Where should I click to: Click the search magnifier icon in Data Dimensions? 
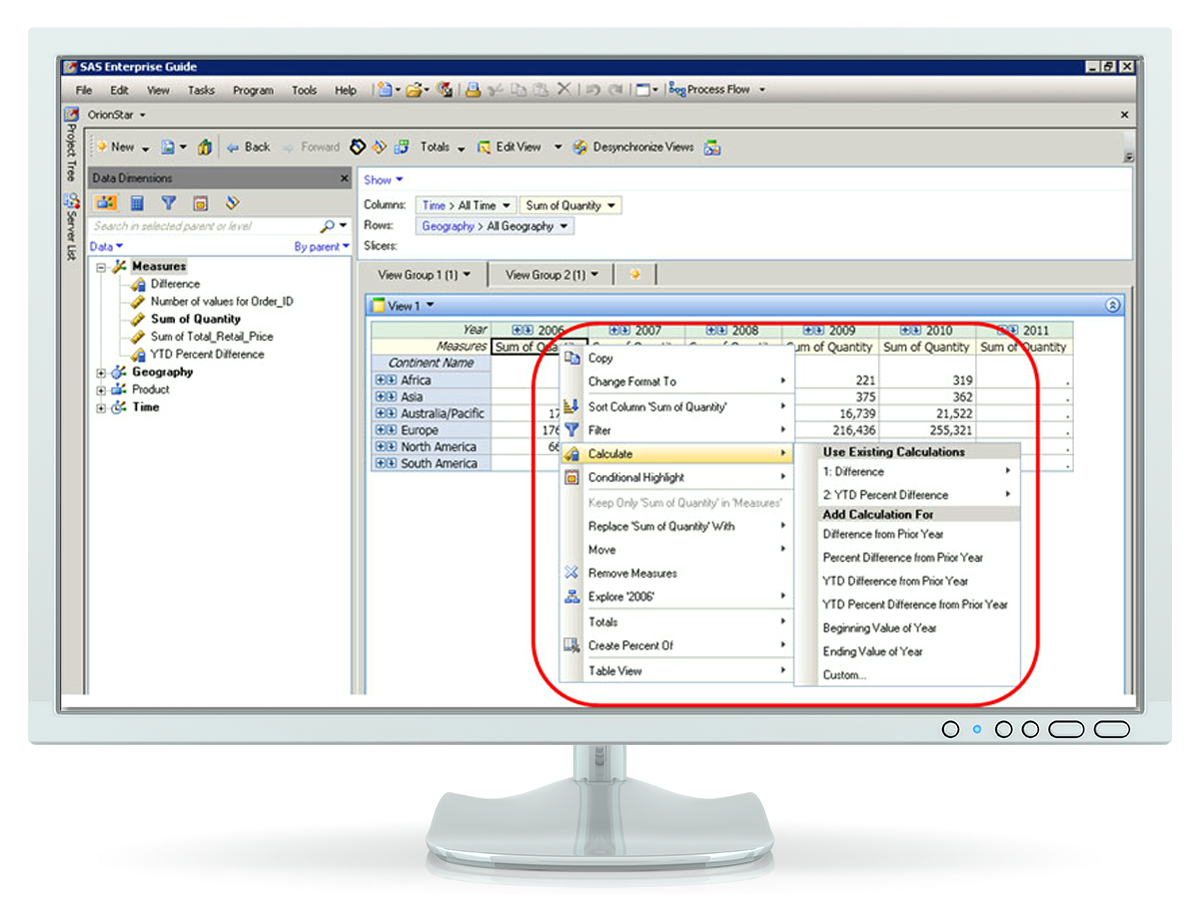327,226
